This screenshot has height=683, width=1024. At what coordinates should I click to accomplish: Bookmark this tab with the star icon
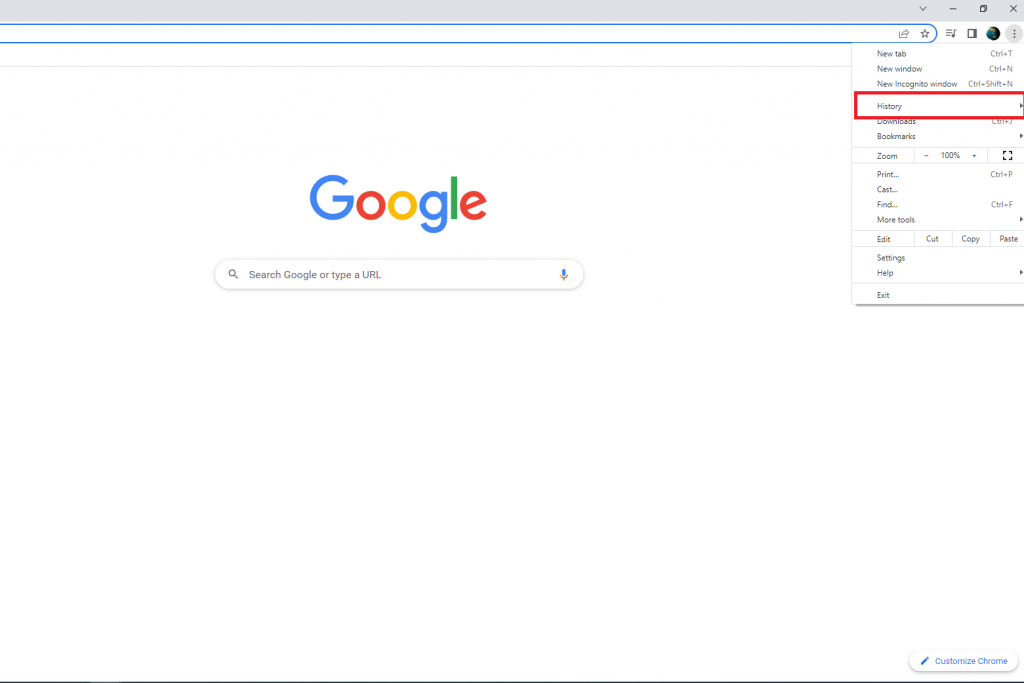(925, 34)
